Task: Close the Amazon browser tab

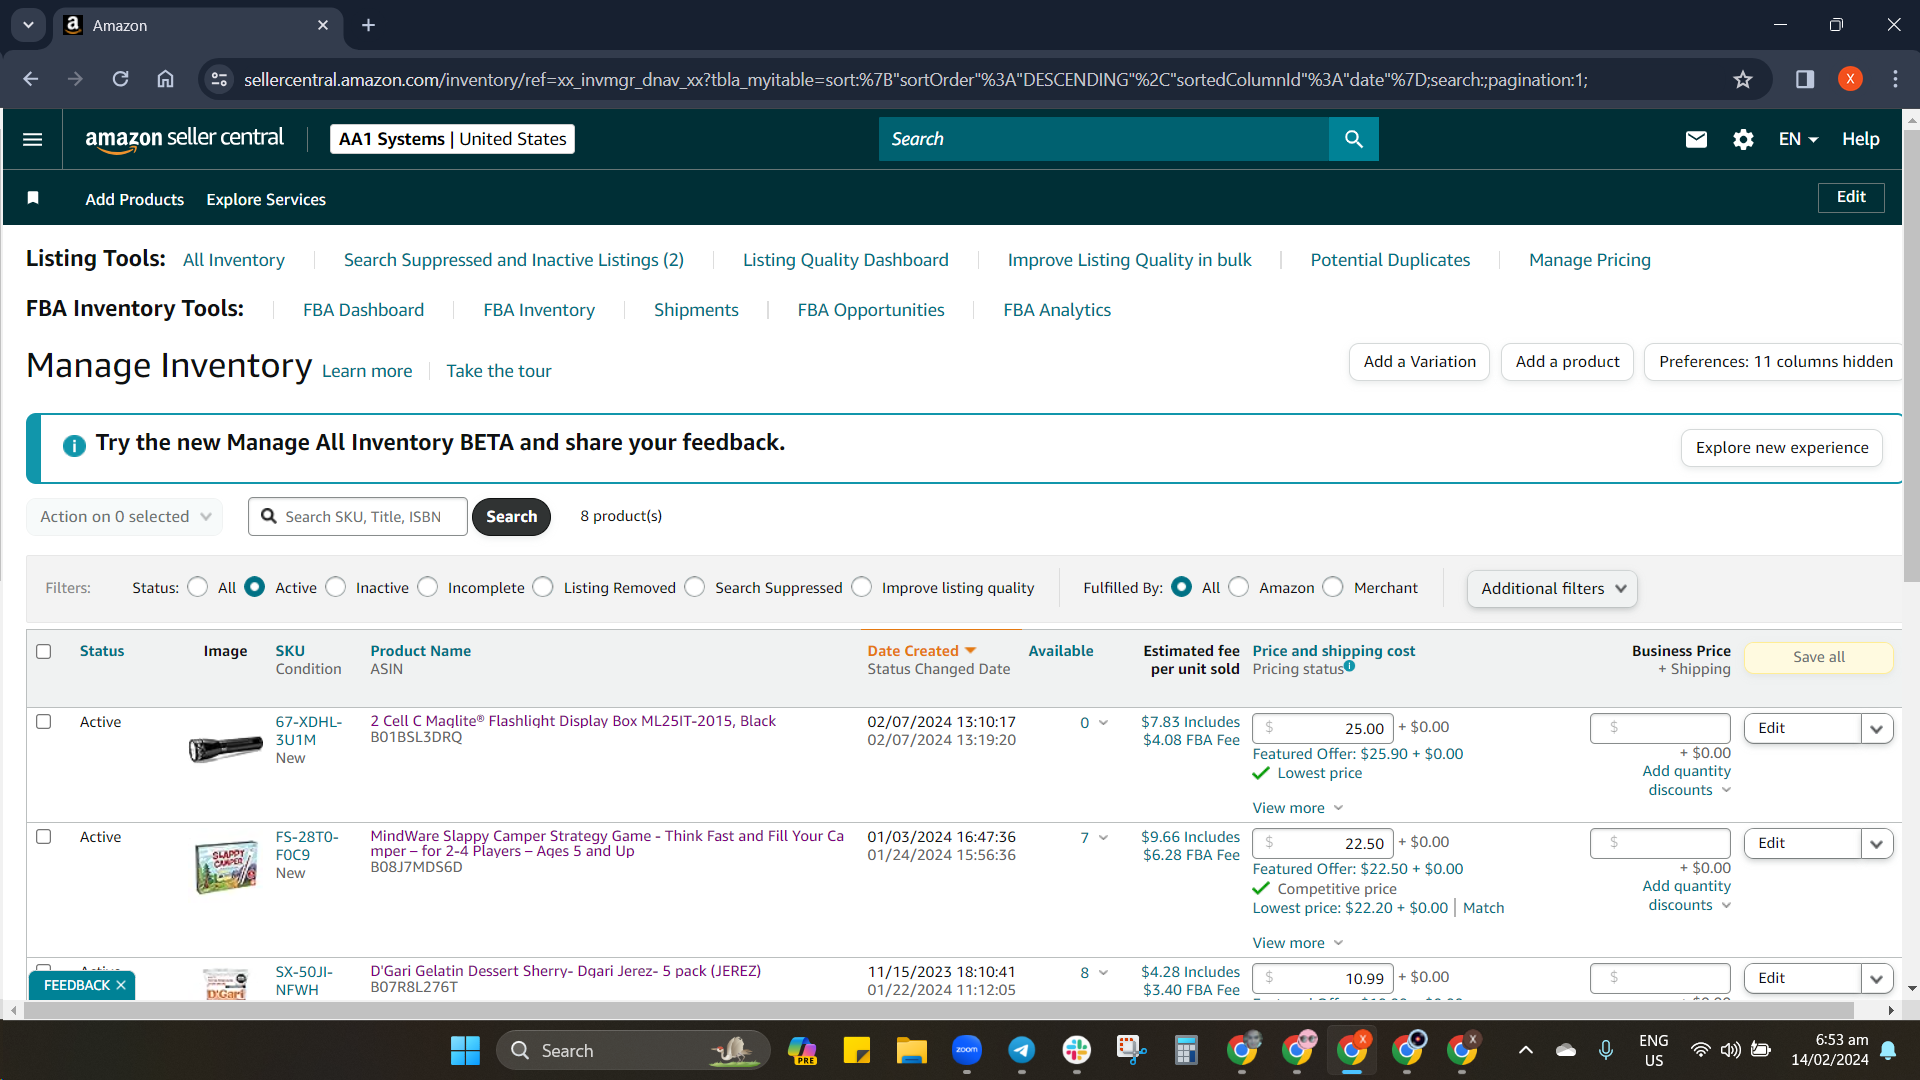Action: tap(323, 25)
